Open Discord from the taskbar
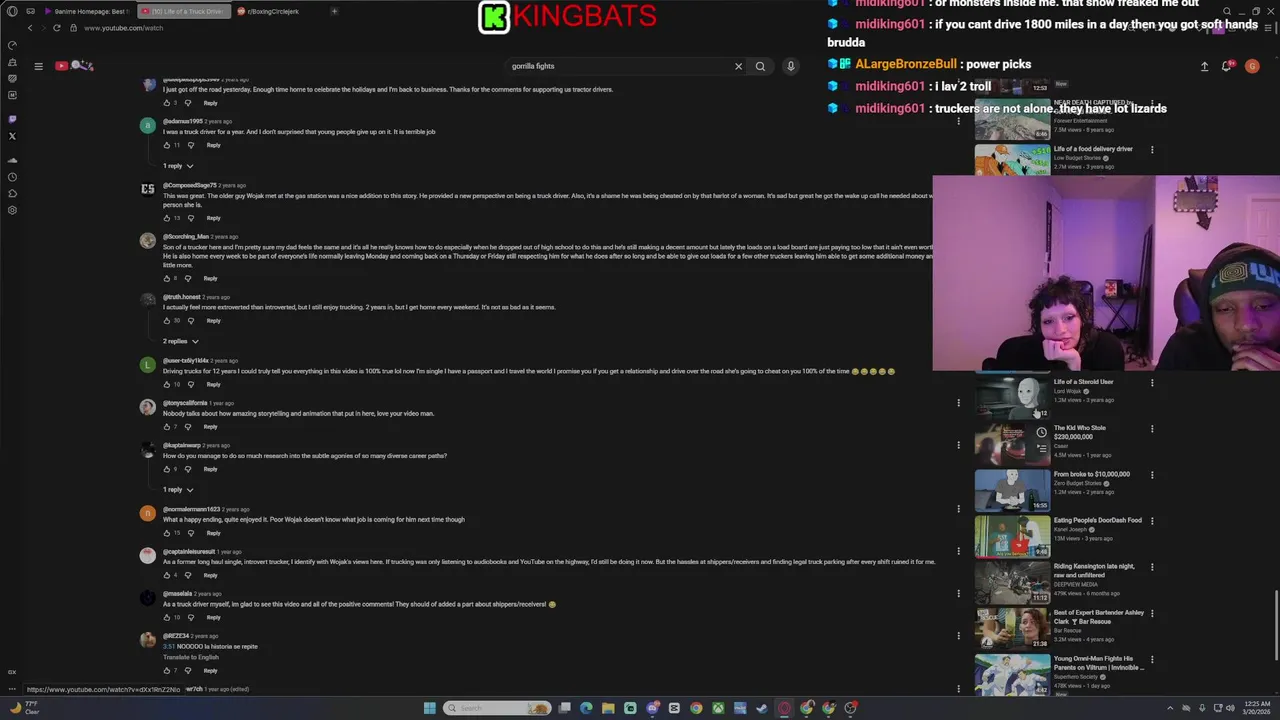This screenshot has width=1280, height=720. pos(652,708)
